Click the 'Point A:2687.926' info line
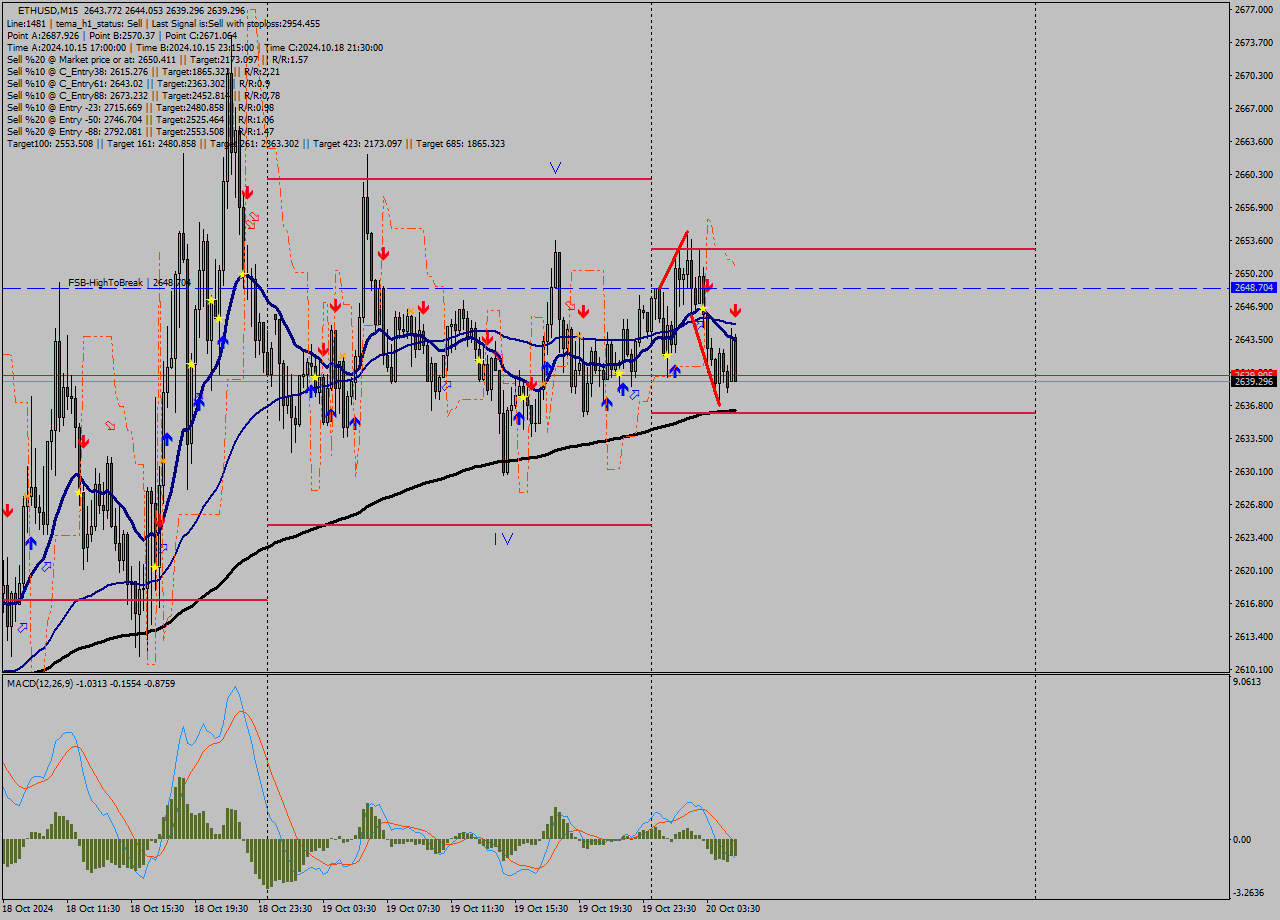 pyautogui.click(x=122, y=35)
